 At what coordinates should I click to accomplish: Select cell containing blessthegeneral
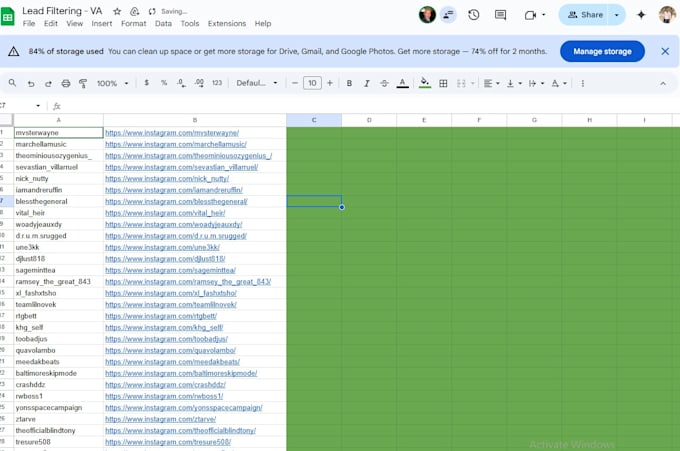59,201
